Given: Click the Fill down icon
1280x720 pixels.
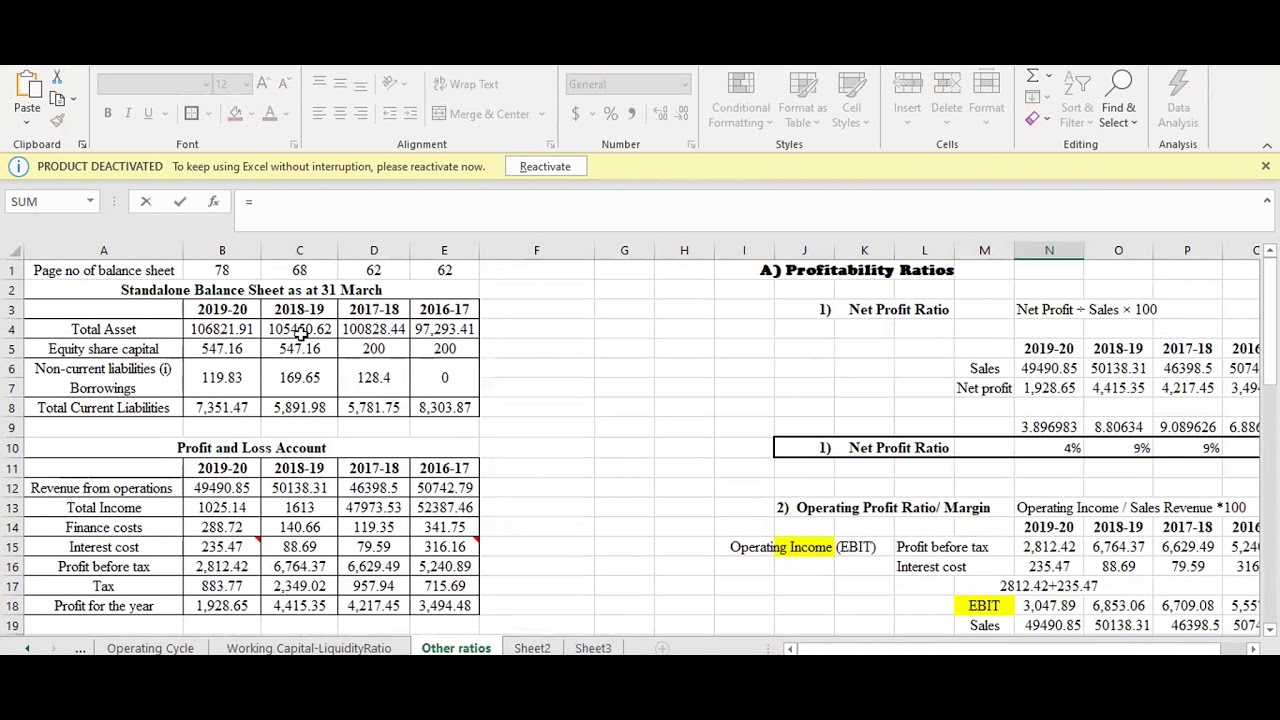Looking at the screenshot, I should coord(1032,98).
